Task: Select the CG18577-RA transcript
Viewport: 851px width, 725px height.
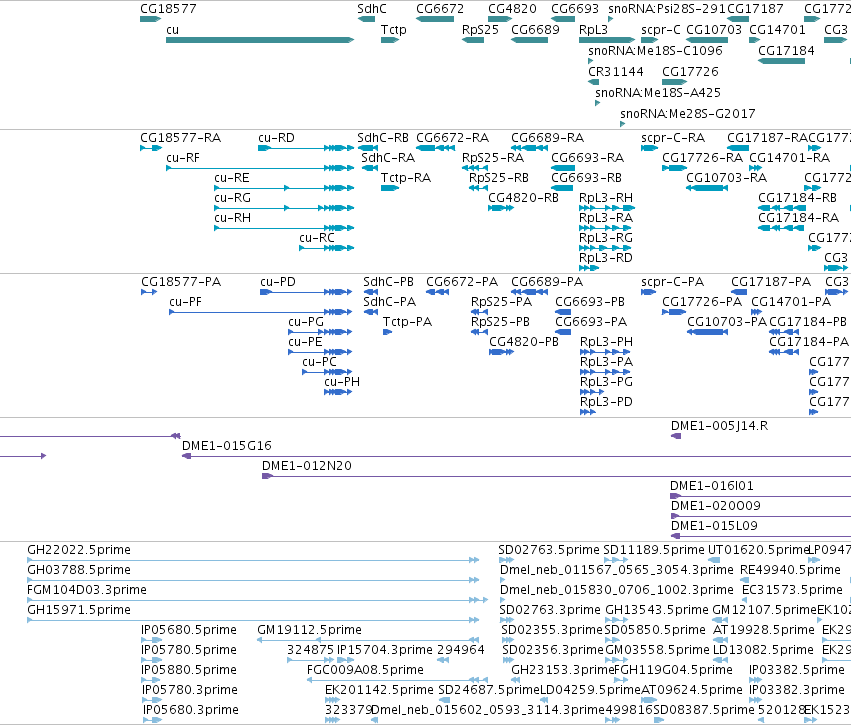Action: click(x=151, y=148)
